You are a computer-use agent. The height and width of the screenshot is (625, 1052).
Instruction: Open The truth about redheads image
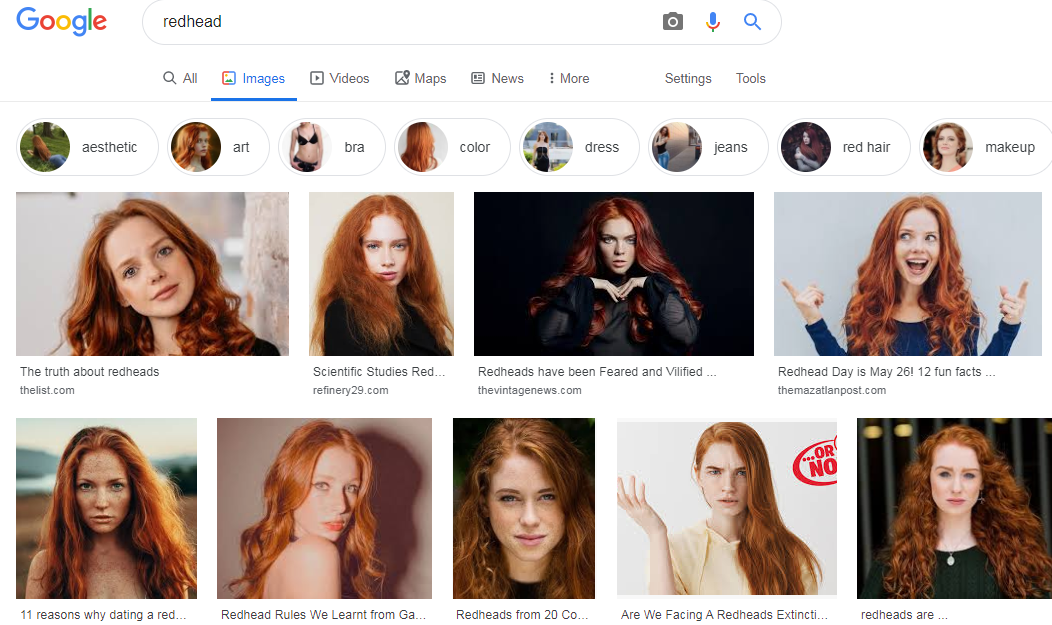(152, 274)
